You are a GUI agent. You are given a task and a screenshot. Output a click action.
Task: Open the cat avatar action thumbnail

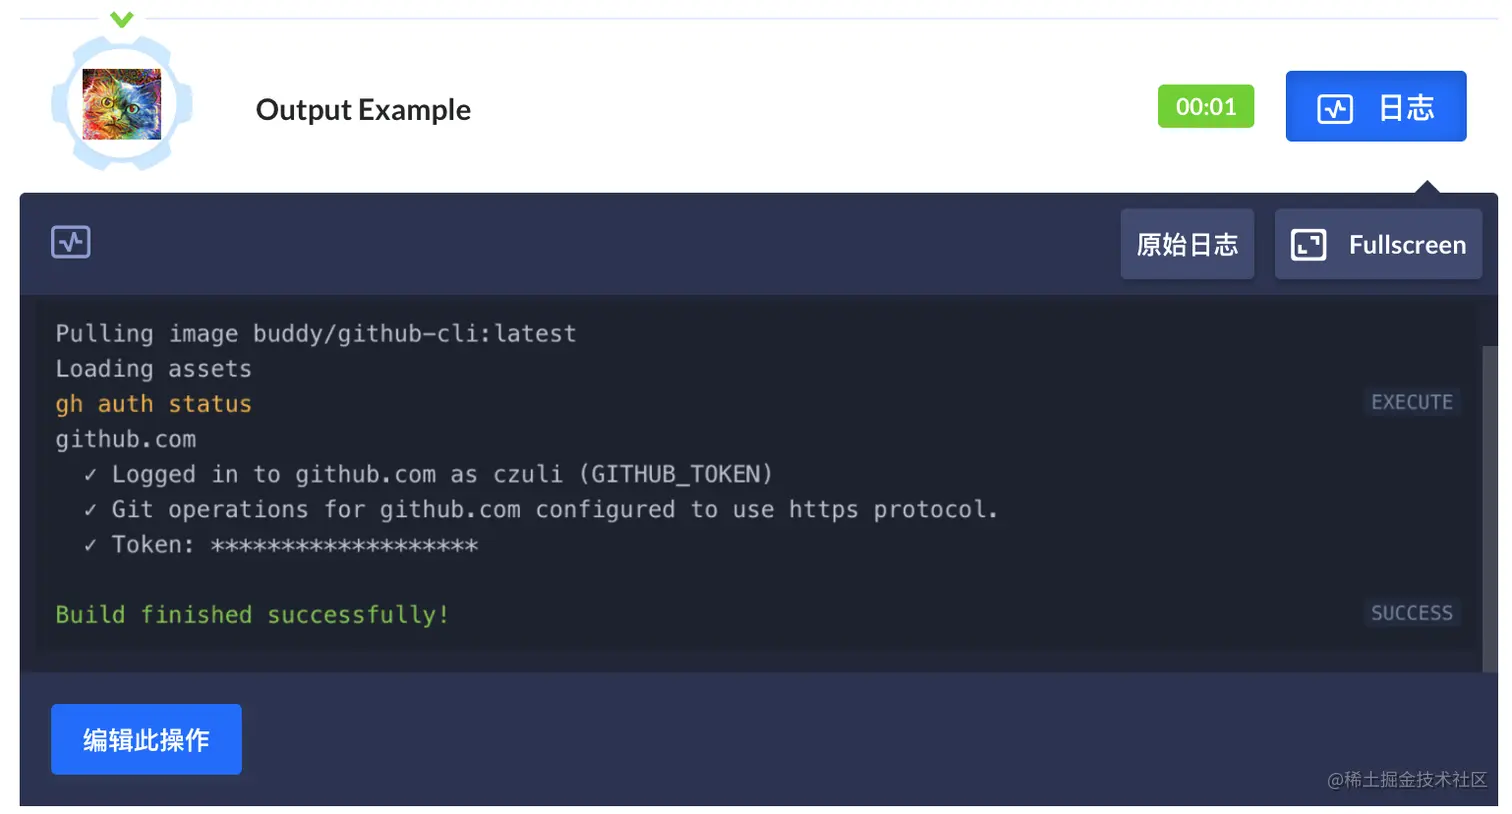(x=122, y=104)
